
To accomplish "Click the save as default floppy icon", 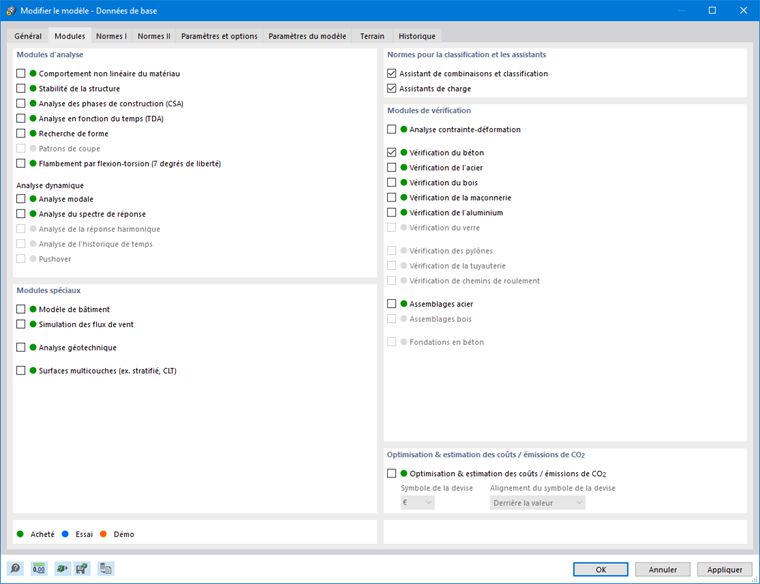I will 82,568.
